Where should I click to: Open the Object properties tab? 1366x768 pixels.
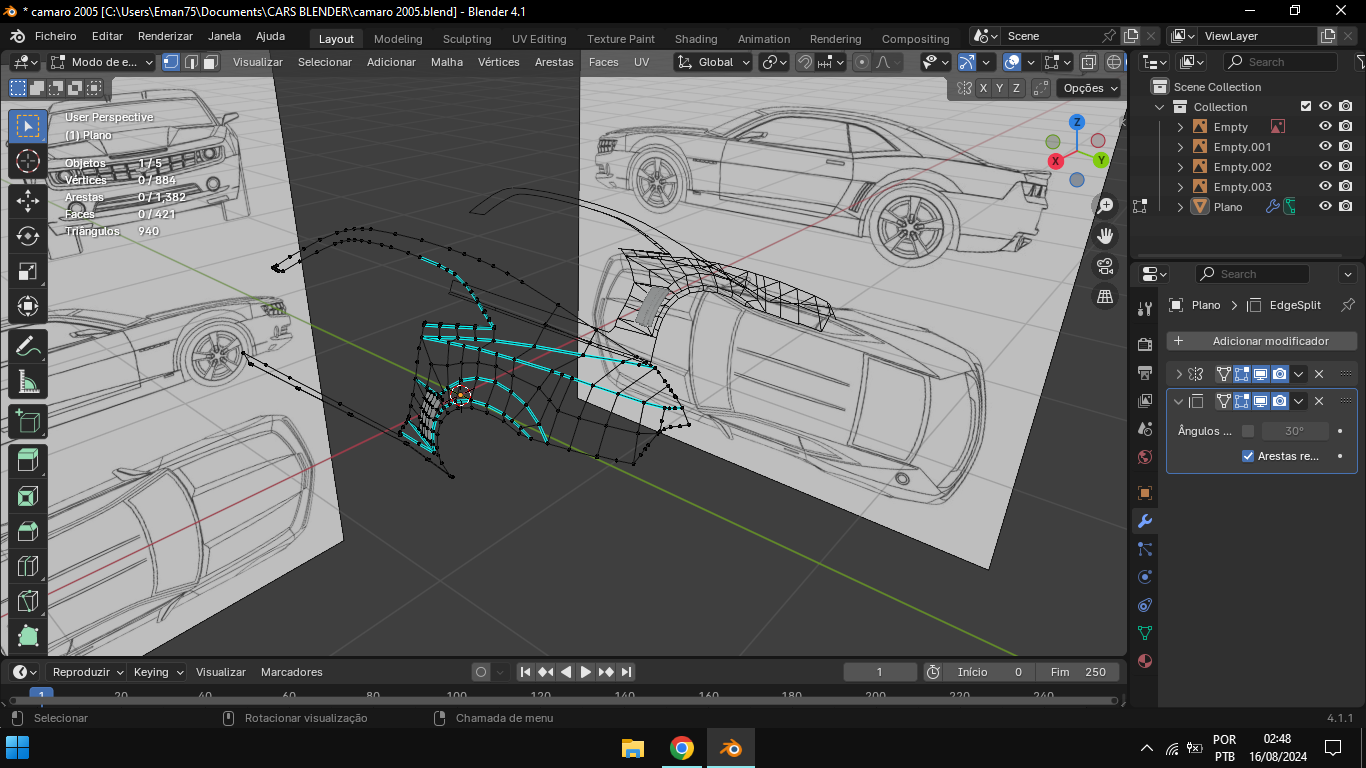pos(1145,493)
